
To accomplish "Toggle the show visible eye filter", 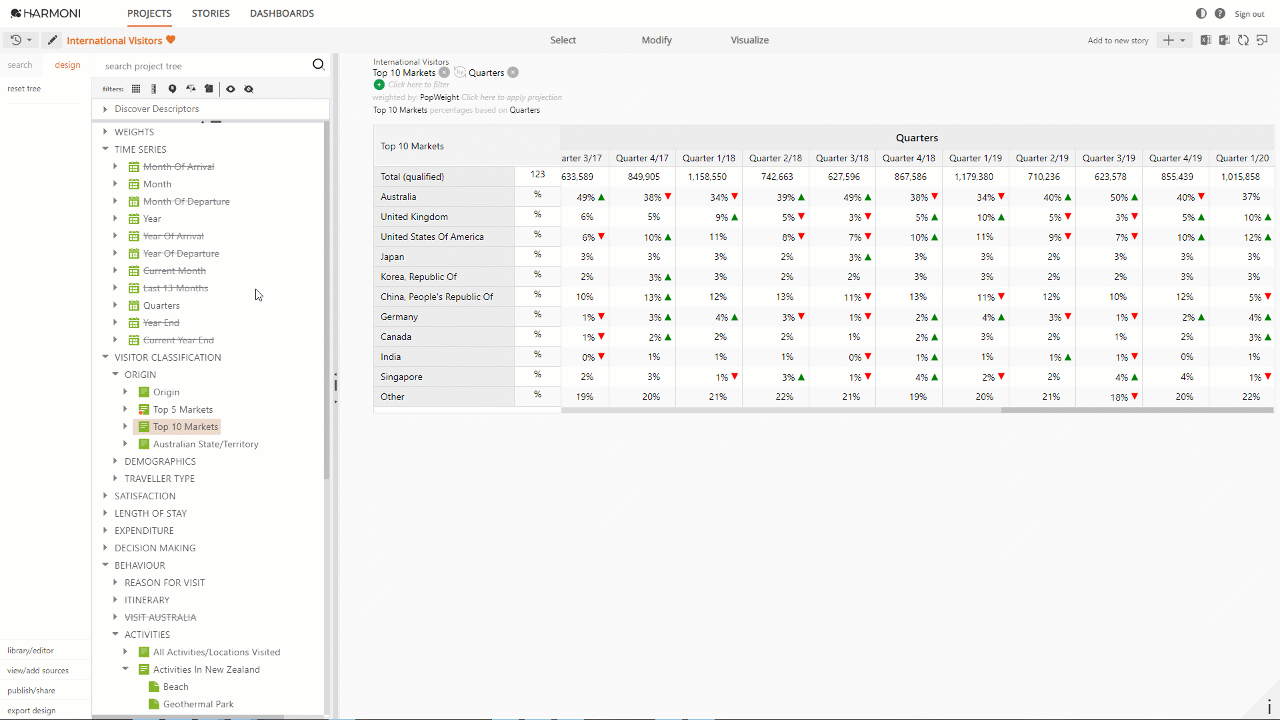I will pos(230,89).
